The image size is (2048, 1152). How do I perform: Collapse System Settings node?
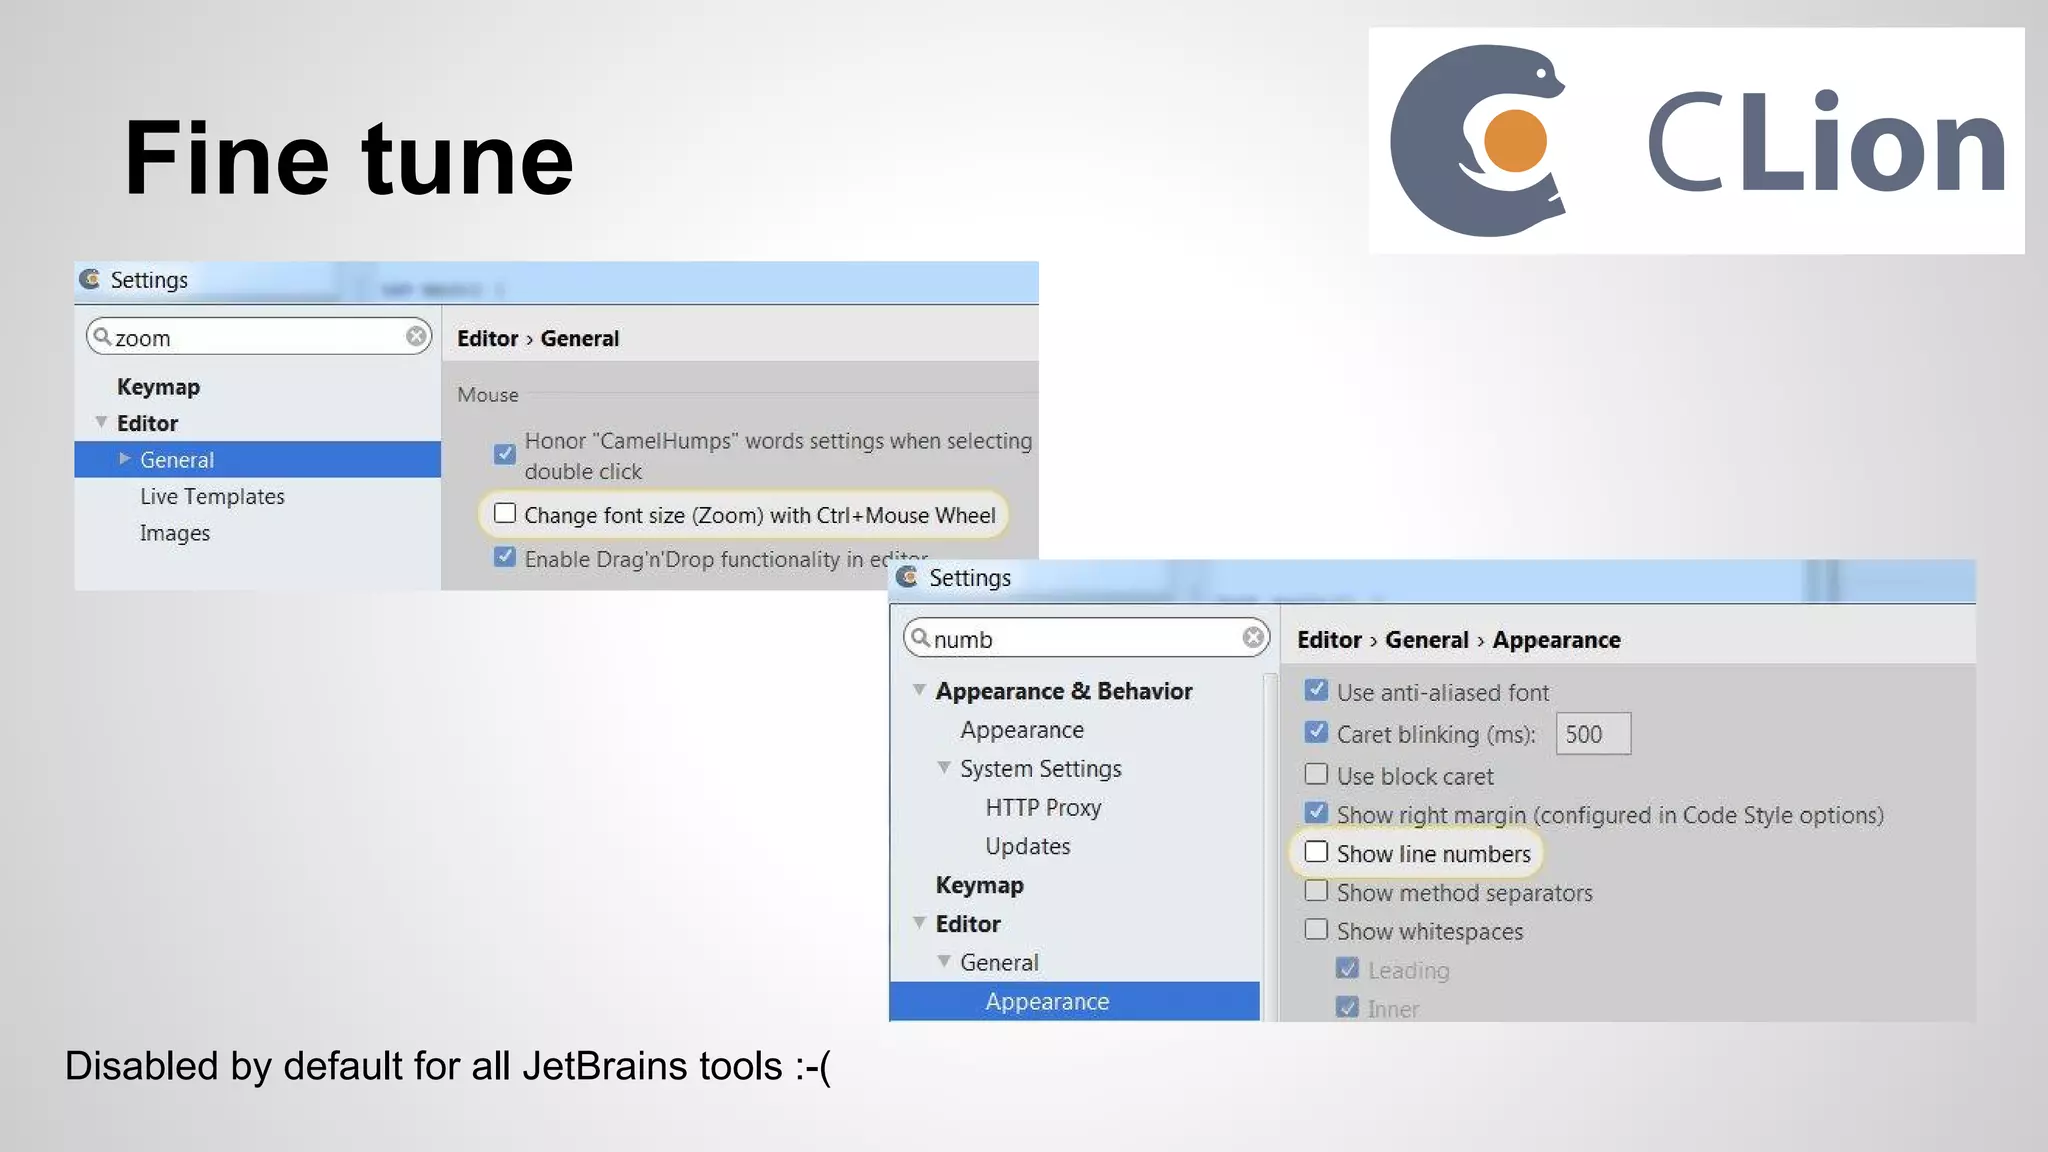pos(944,768)
